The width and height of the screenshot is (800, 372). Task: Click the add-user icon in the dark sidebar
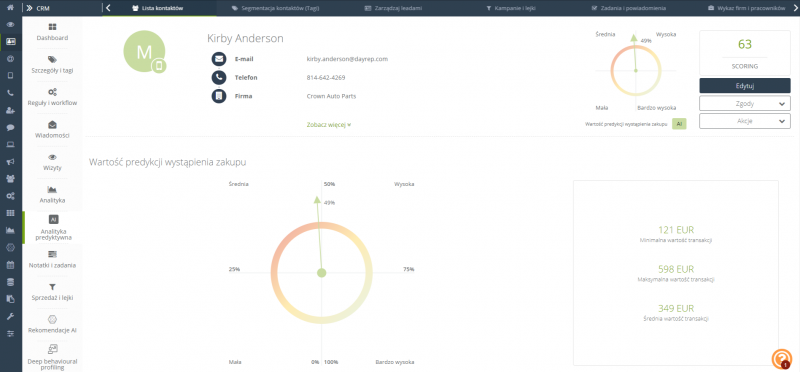tap(11, 110)
